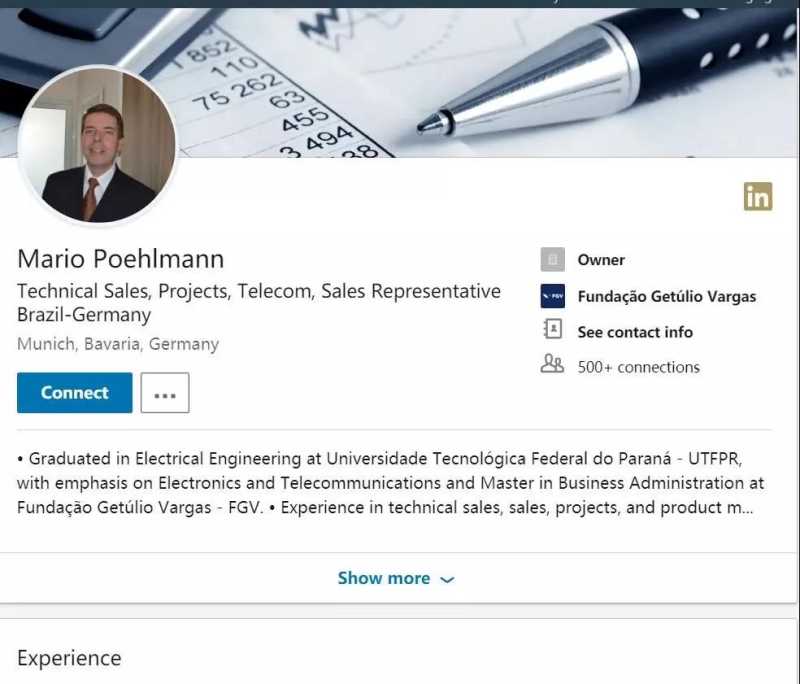The image size is (800, 684).
Task: Click the gold LinkedIn logo icon
Action: click(x=759, y=197)
